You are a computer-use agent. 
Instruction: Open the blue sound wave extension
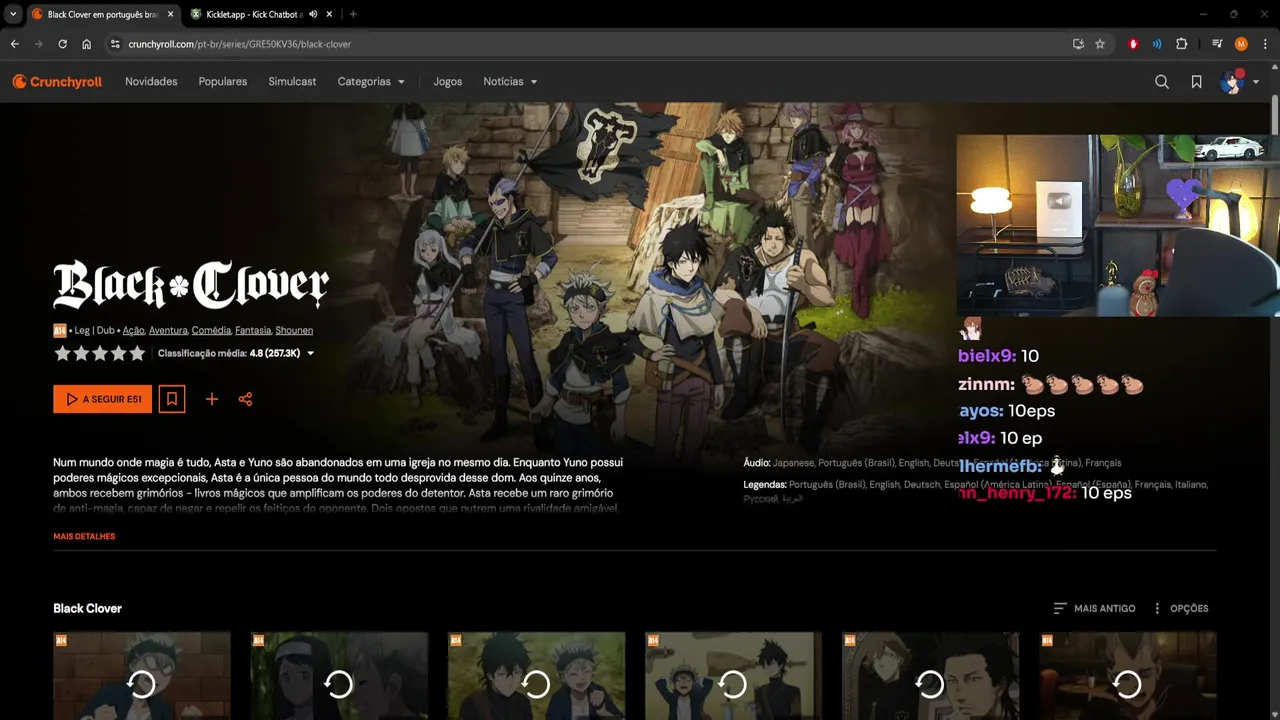(x=1157, y=44)
